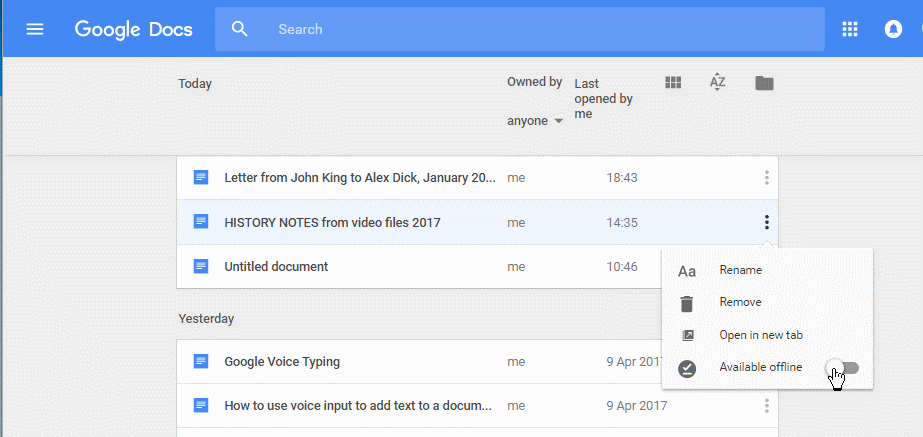The width and height of the screenshot is (923, 437).
Task: Open more options for How to use voice input
Action: [766, 405]
